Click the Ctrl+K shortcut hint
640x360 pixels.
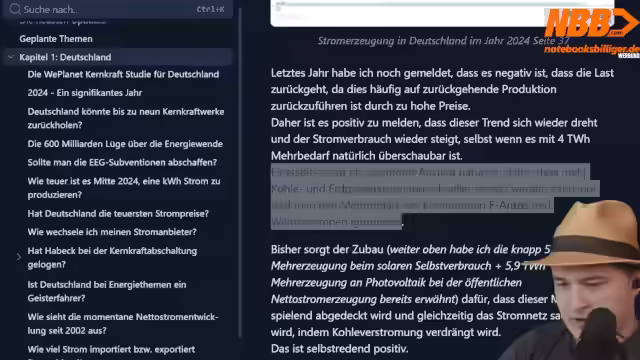210,9
